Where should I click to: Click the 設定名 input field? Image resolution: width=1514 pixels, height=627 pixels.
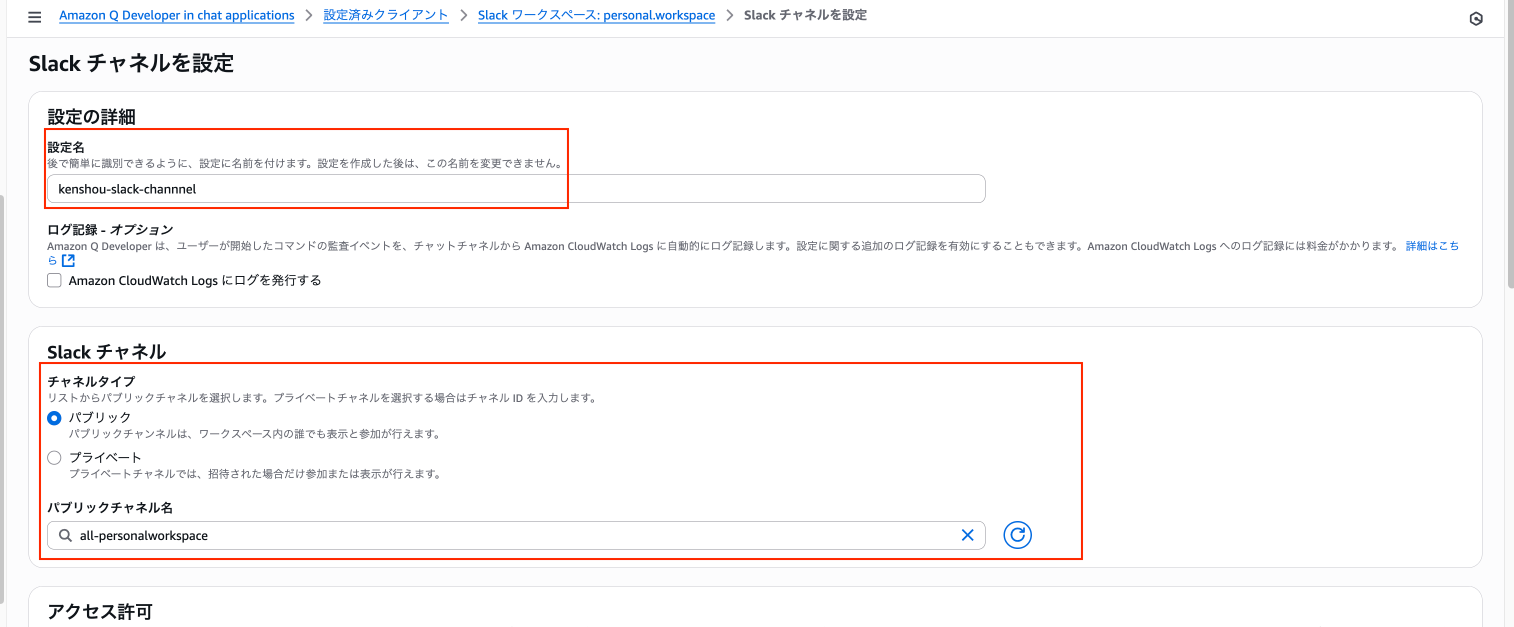516,189
